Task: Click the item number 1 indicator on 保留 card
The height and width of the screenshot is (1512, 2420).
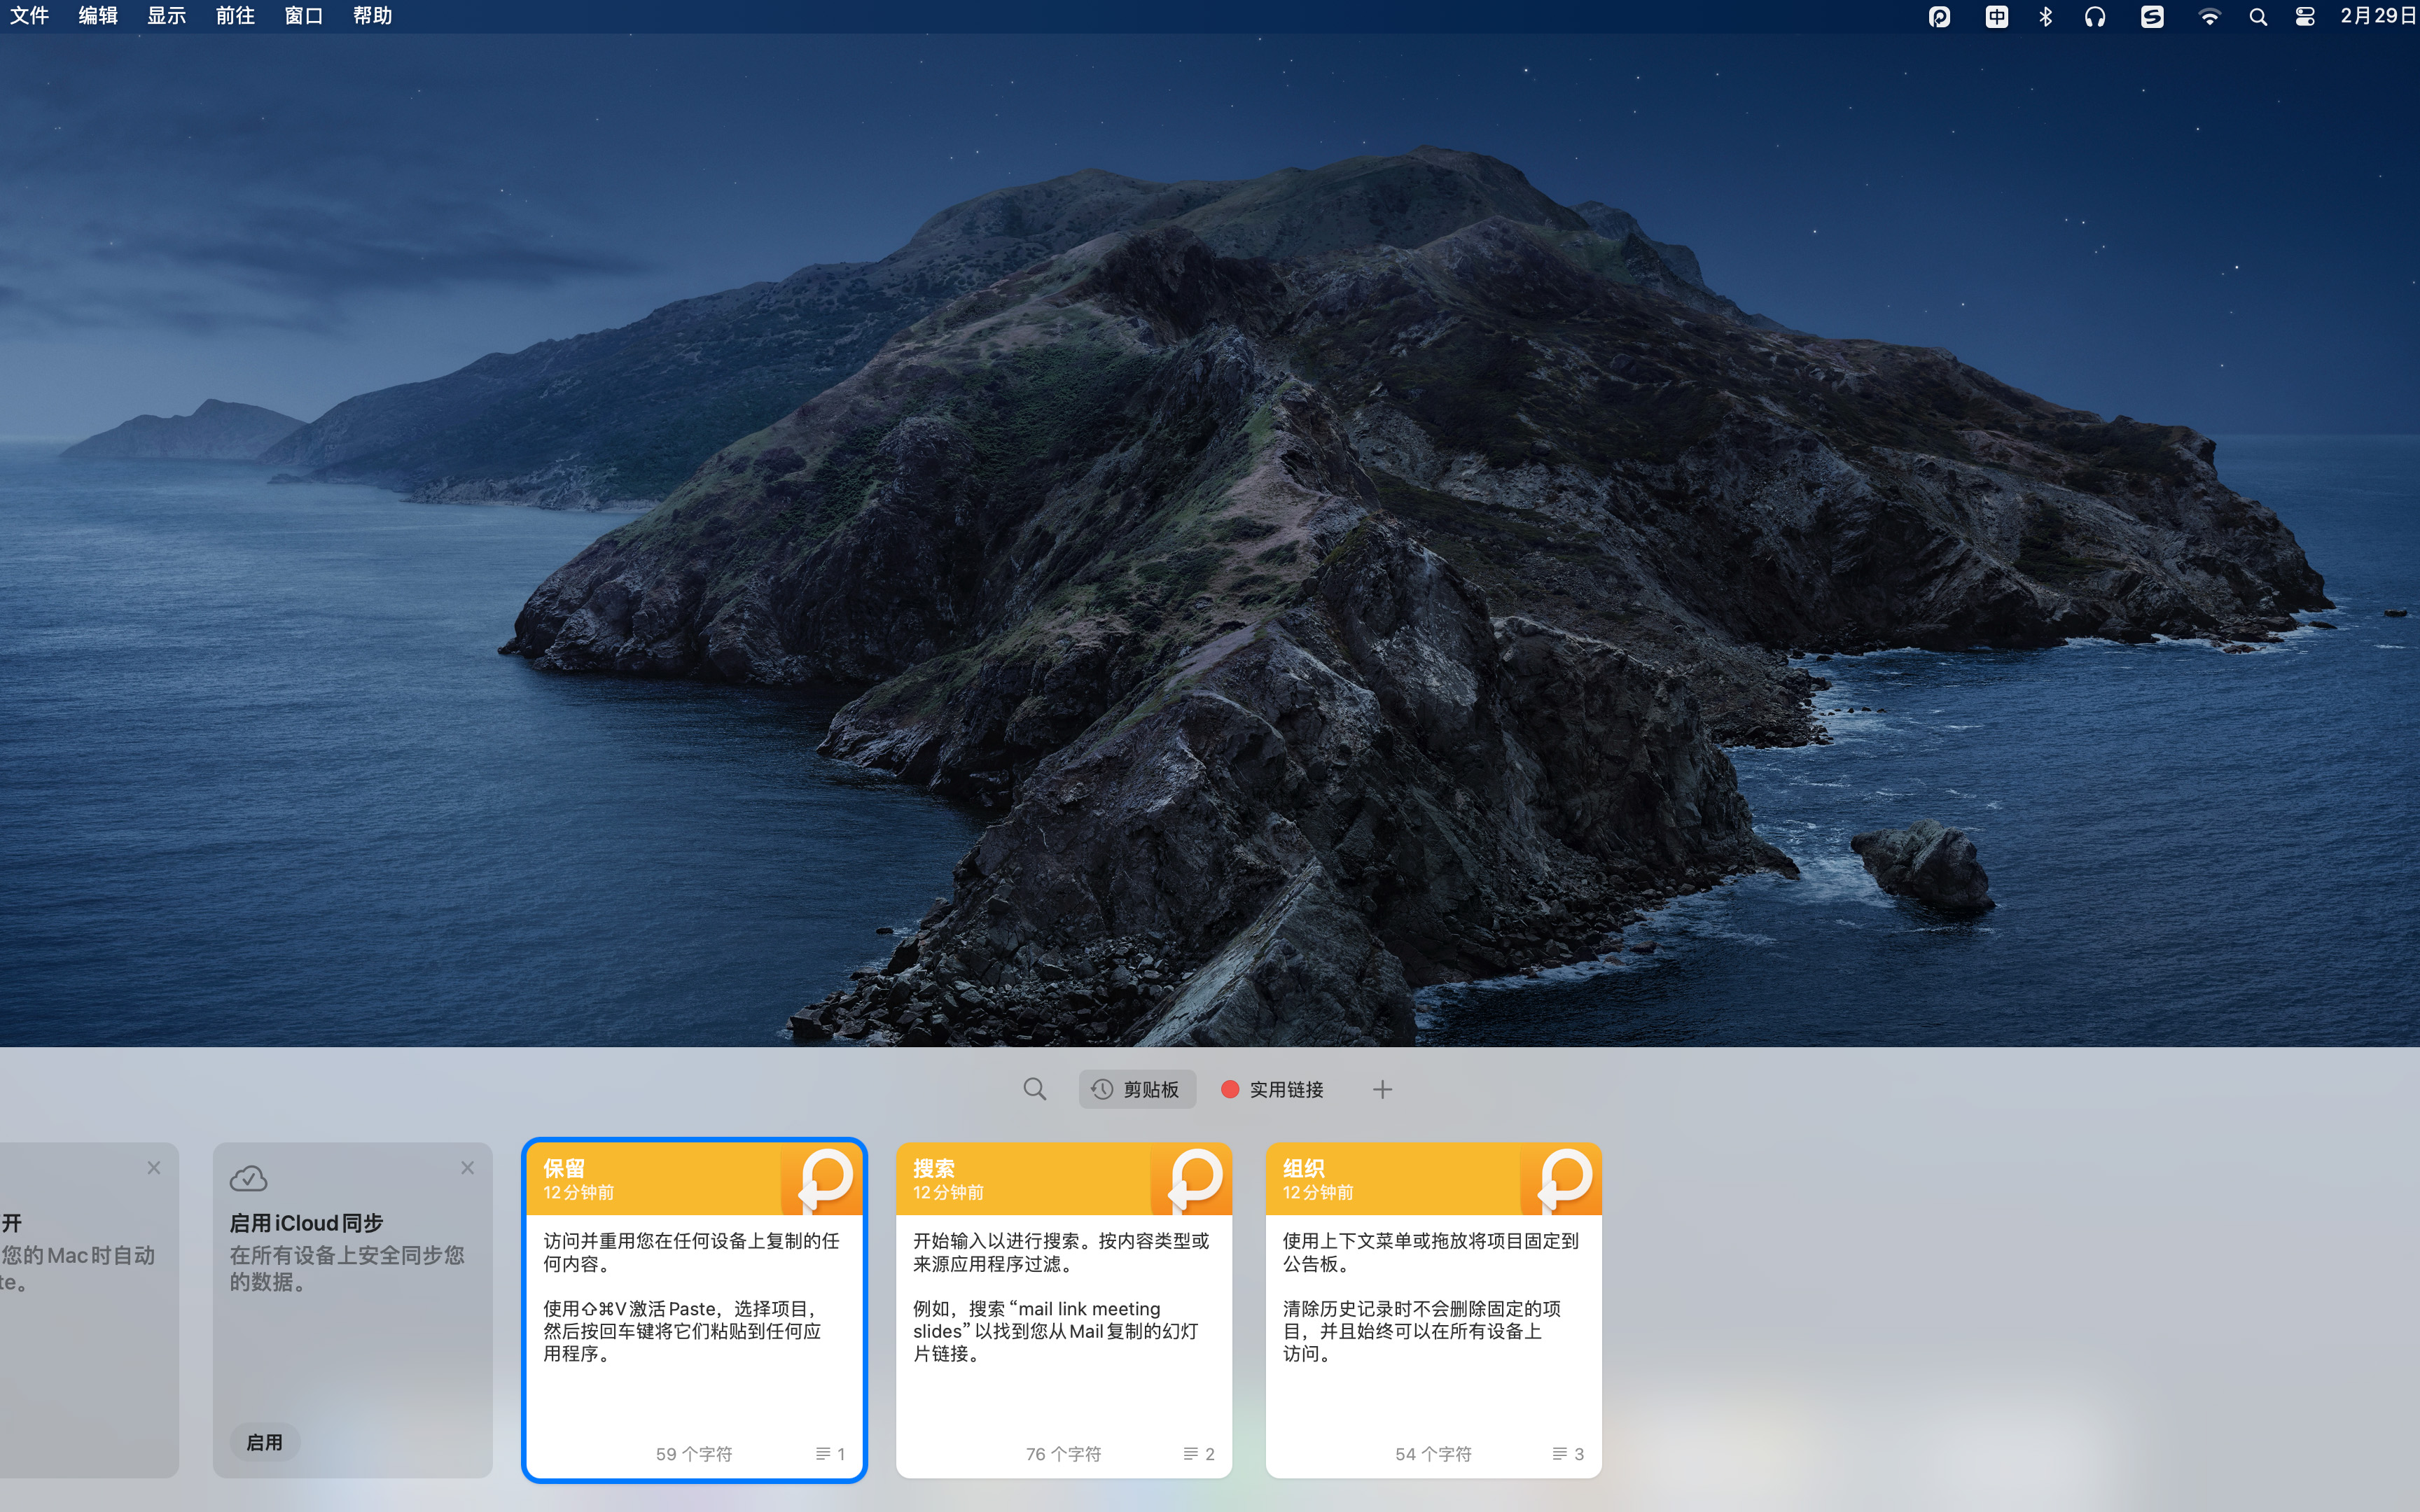Action: click(x=831, y=1454)
